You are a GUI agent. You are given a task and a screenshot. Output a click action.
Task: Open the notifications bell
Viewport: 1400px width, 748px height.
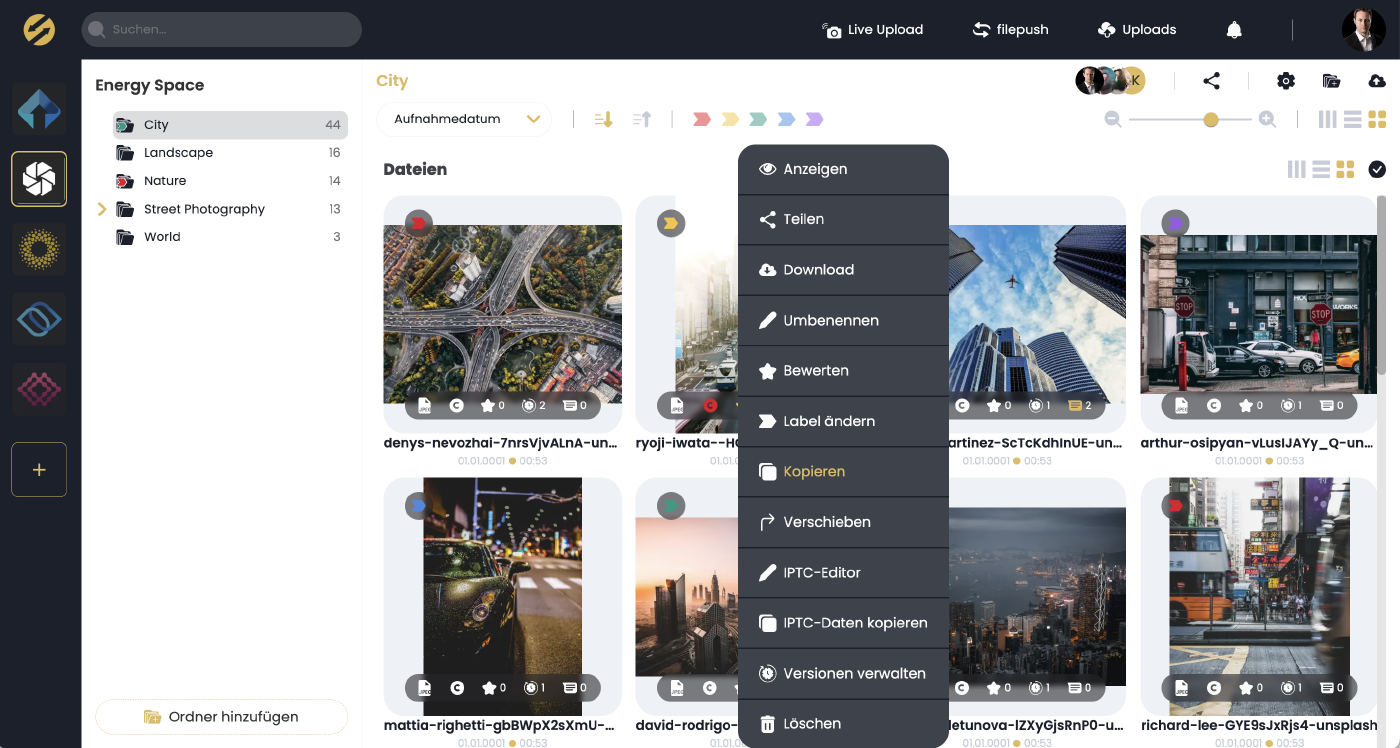click(1234, 30)
